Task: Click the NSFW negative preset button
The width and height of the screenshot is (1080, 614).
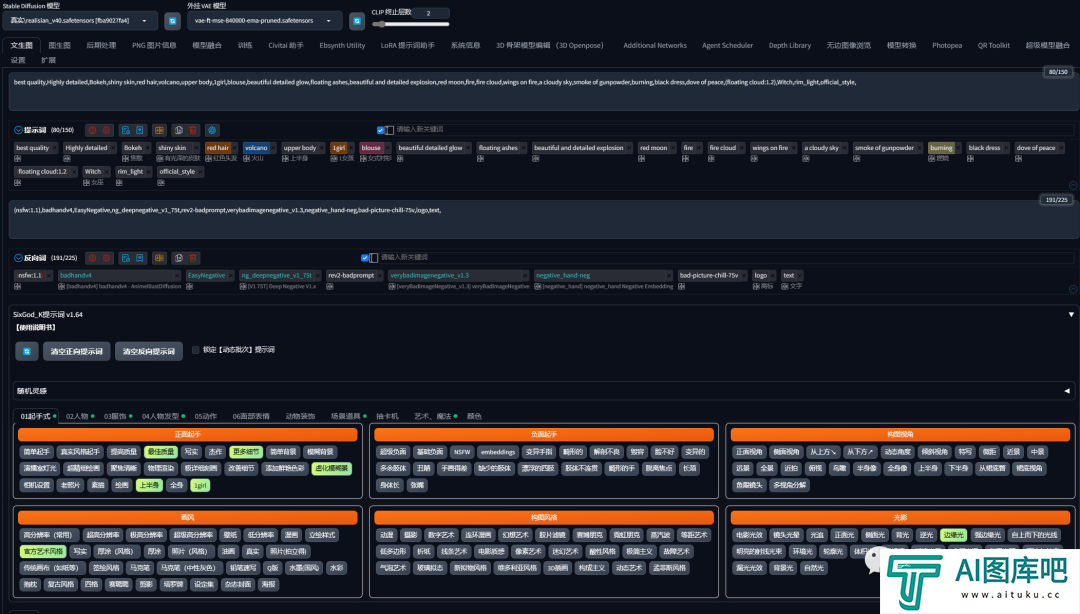Action: pyautogui.click(x=462, y=452)
